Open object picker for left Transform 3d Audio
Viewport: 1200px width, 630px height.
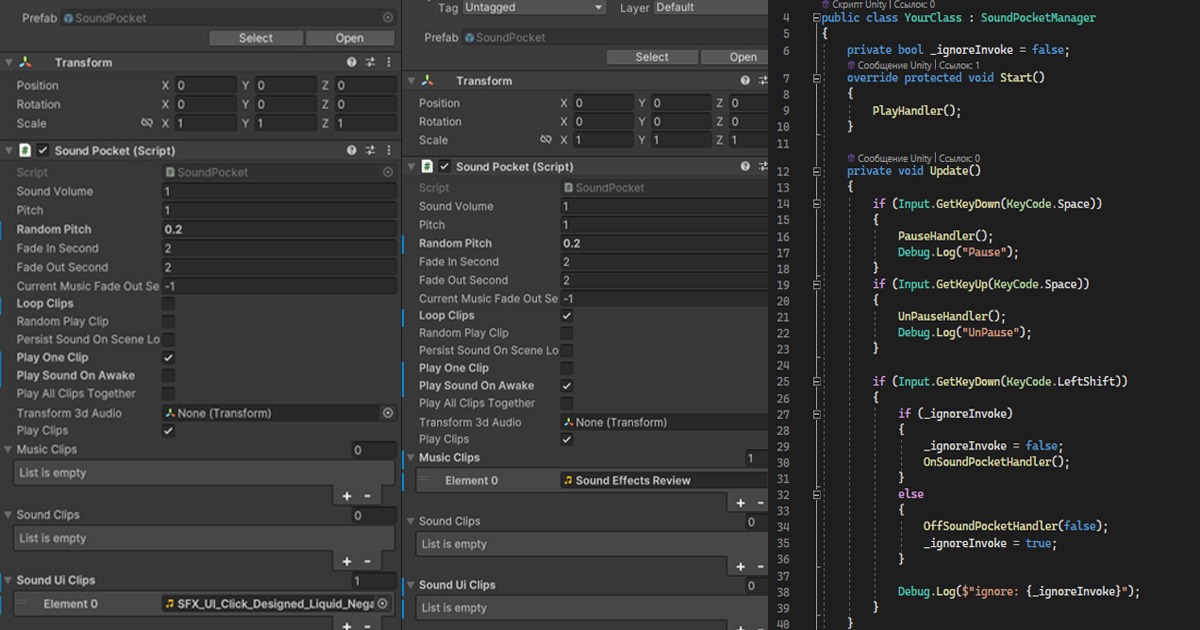(x=388, y=413)
